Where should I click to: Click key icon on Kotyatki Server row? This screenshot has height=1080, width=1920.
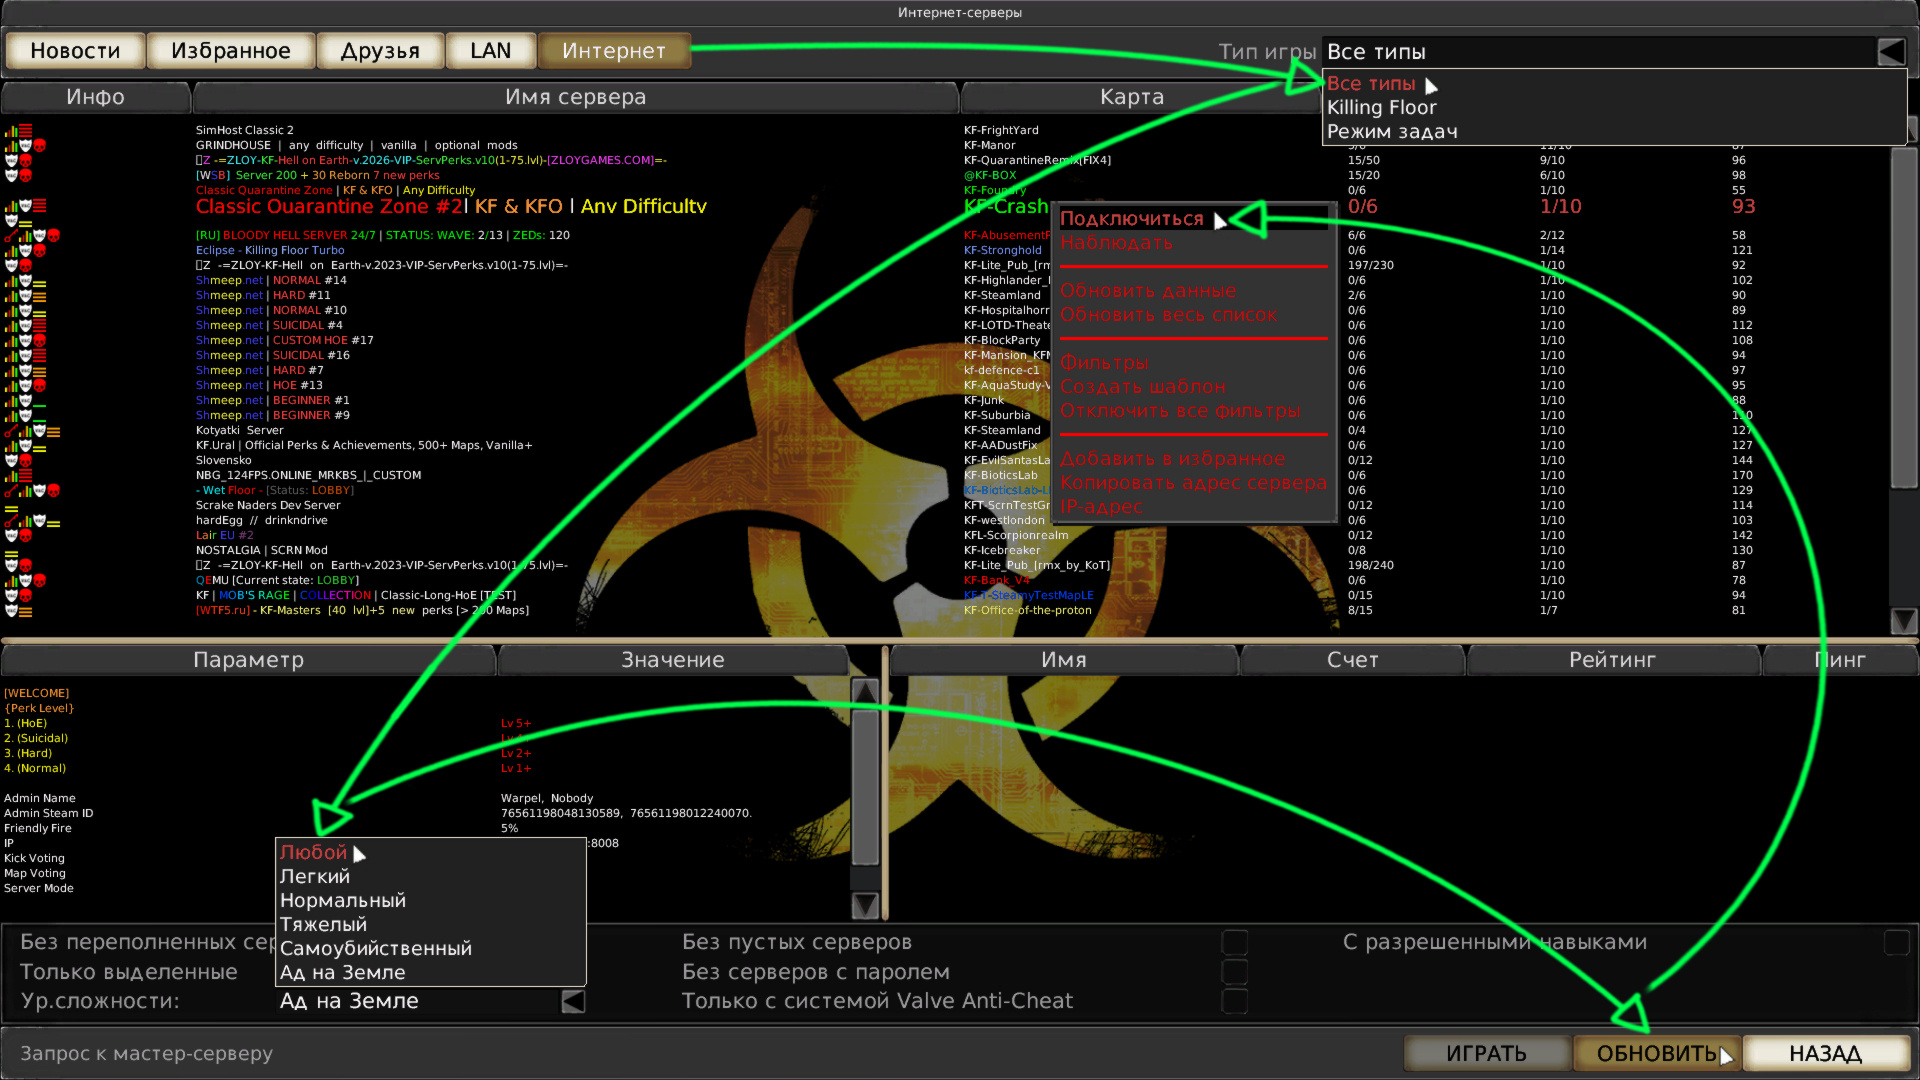coord(10,431)
